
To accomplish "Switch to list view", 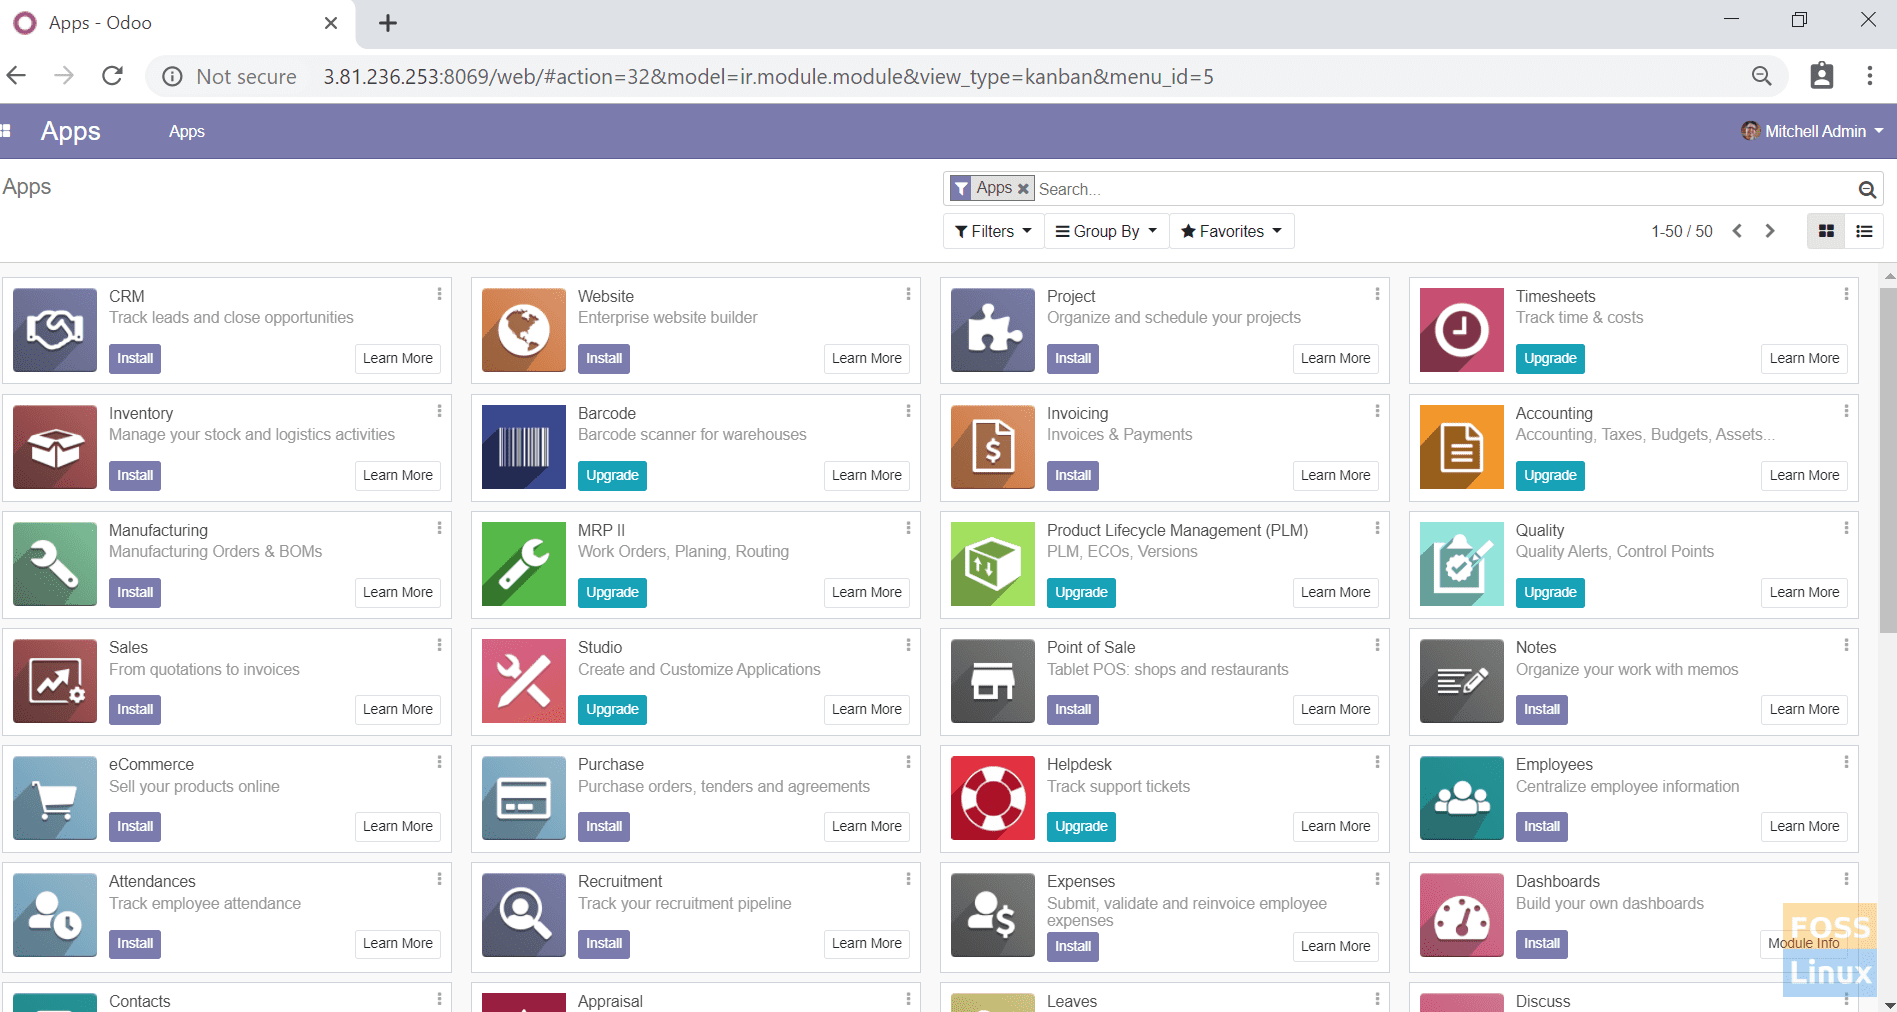I will pos(1864,231).
